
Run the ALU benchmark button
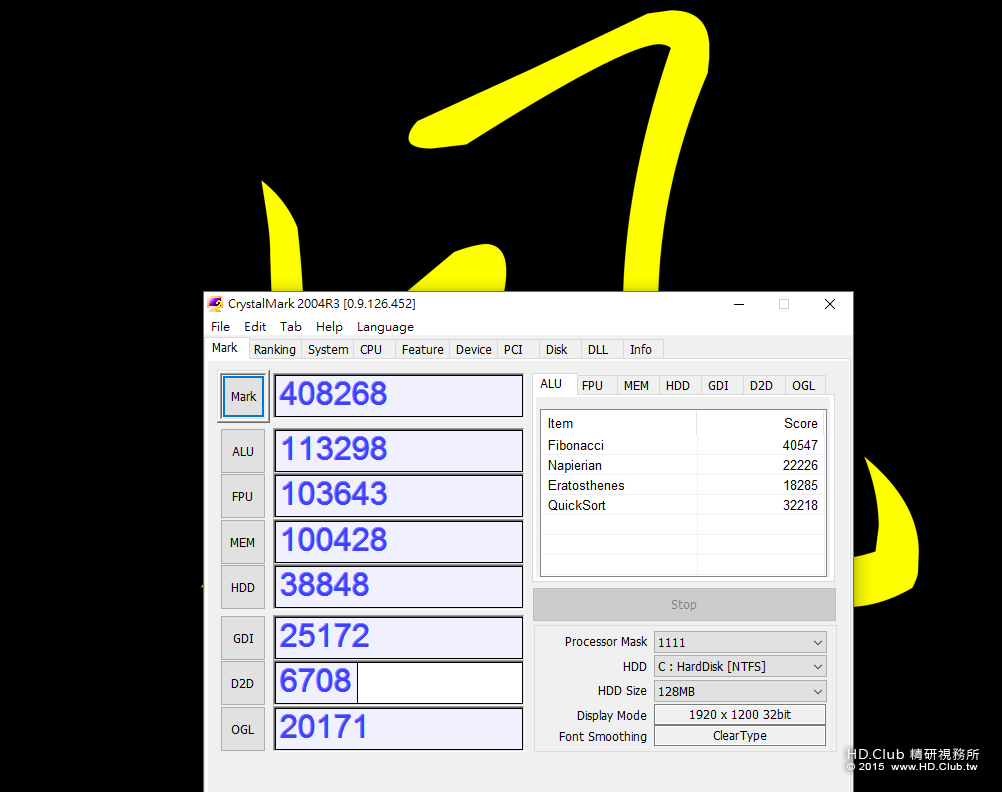pyautogui.click(x=243, y=451)
